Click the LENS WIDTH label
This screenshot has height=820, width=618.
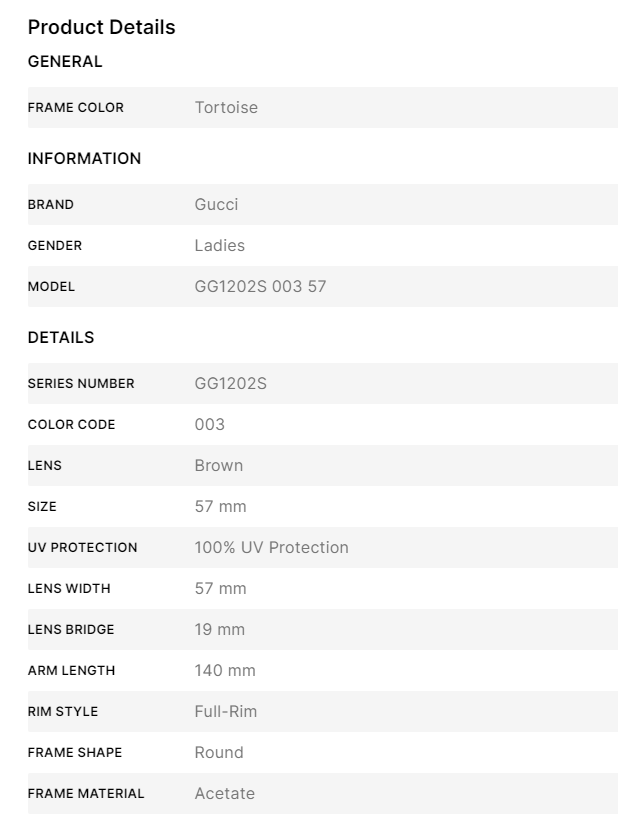[69, 588]
